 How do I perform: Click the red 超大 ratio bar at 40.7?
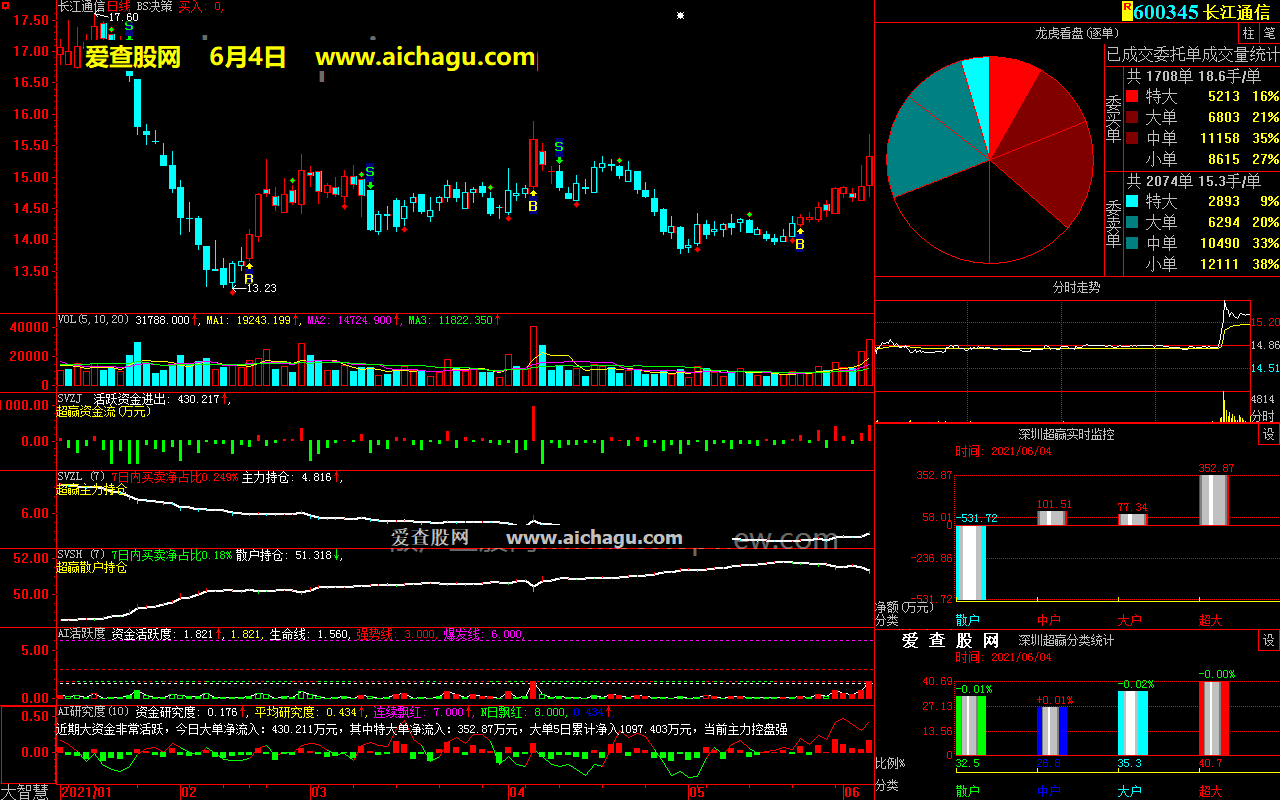tap(1213, 718)
